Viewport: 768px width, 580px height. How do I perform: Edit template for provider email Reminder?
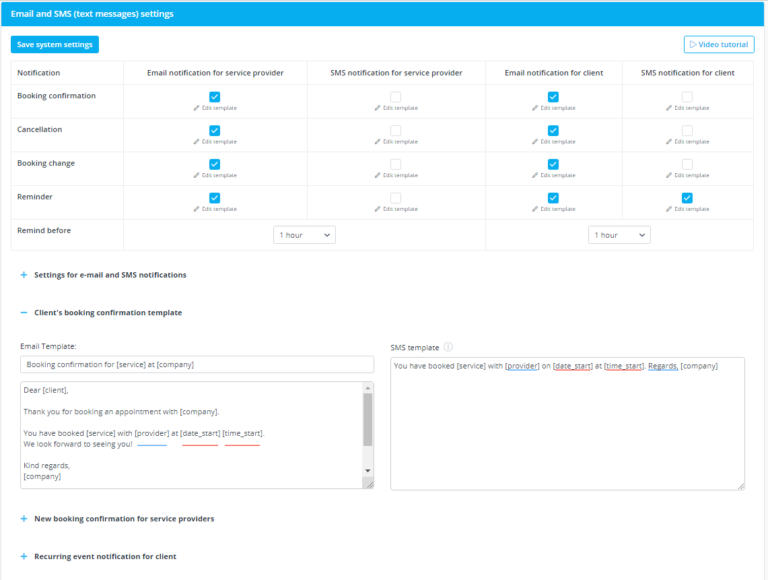click(215, 209)
